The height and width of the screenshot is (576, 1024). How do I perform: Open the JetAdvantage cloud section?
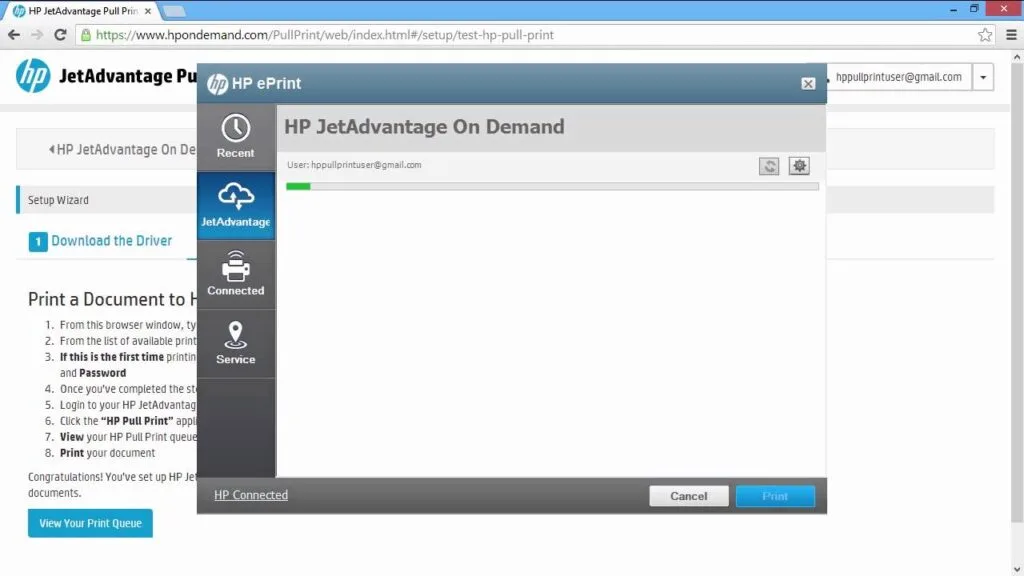236,206
